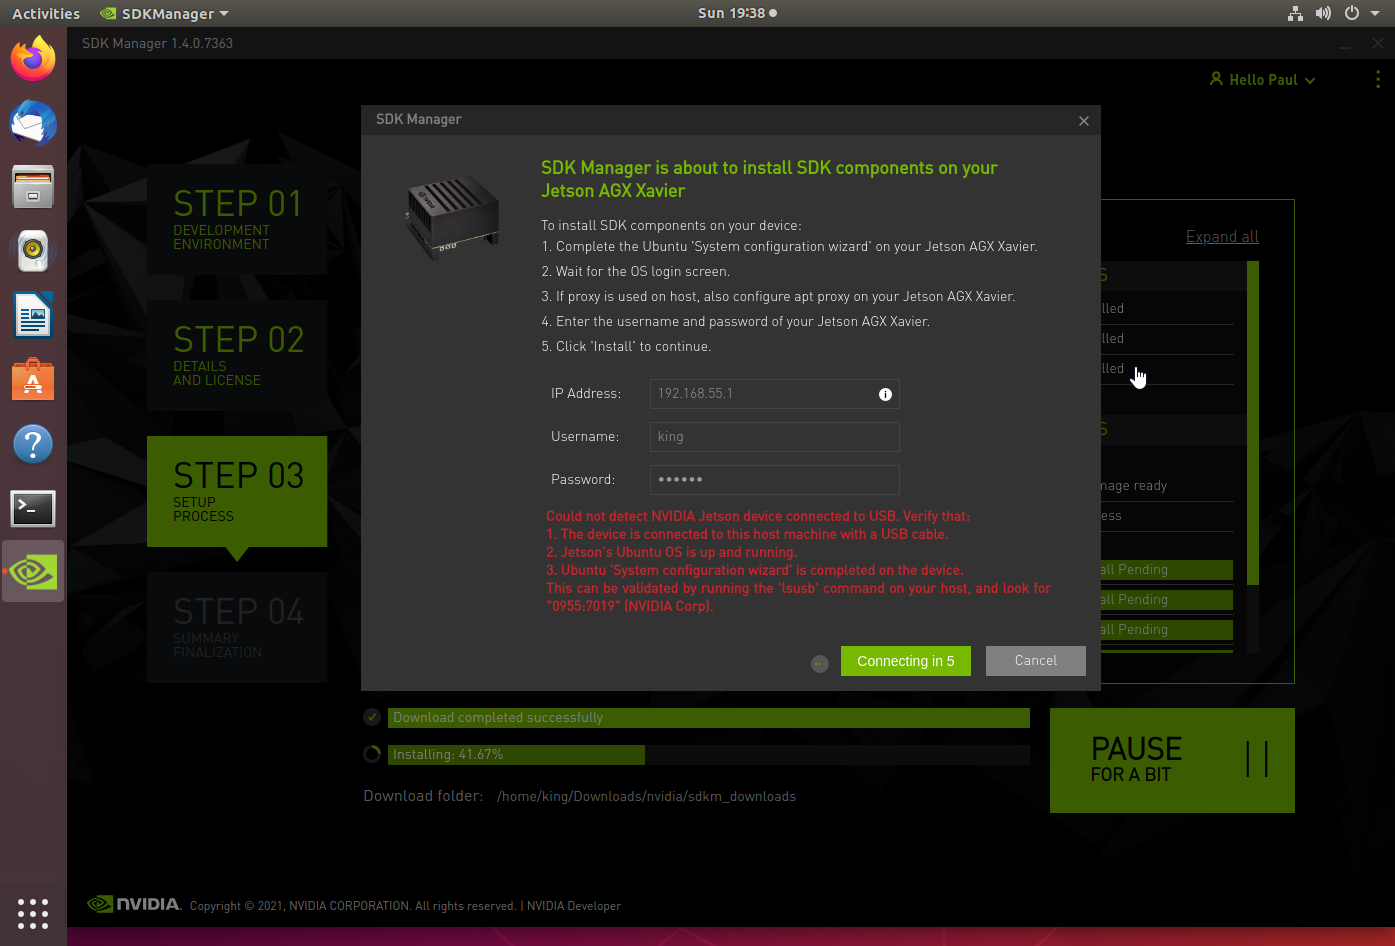Click the download completed checkmark icon
Image resolution: width=1395 pixels, height=946 pixels.
tap(372, 717)
